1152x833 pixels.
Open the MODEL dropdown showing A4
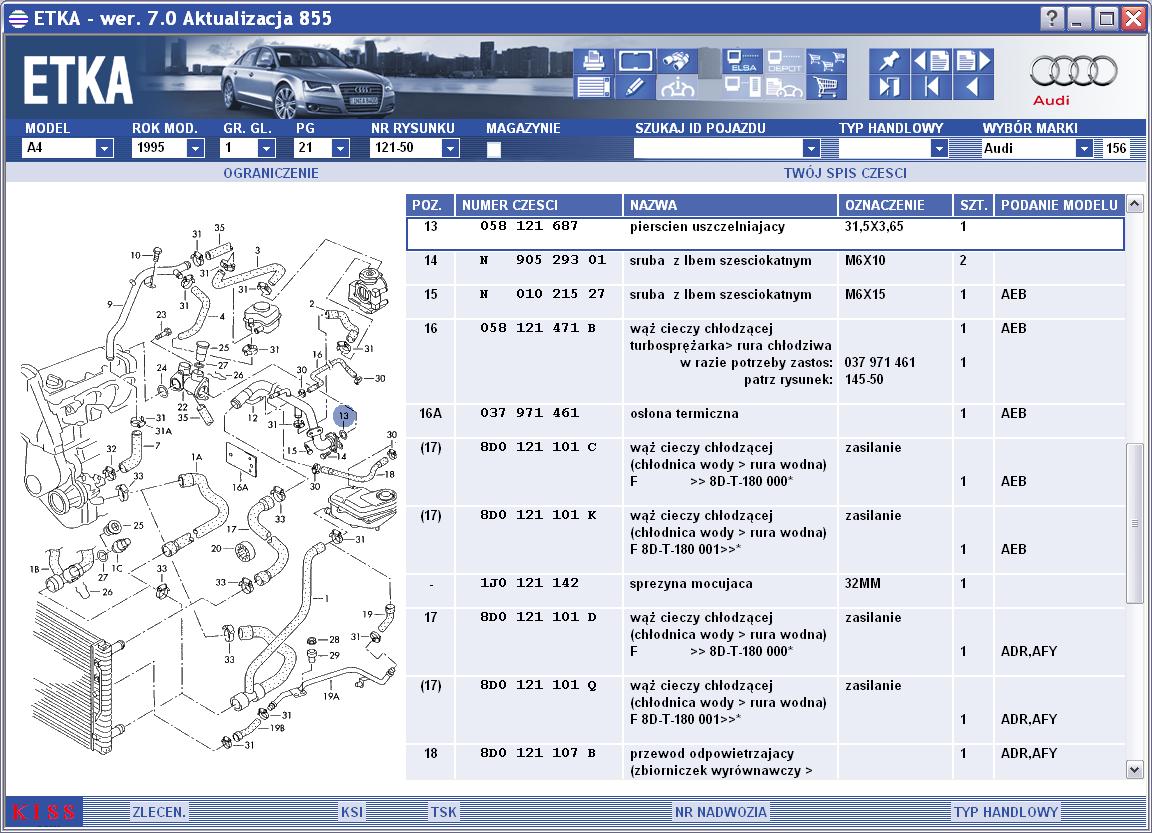pos(104,148)
